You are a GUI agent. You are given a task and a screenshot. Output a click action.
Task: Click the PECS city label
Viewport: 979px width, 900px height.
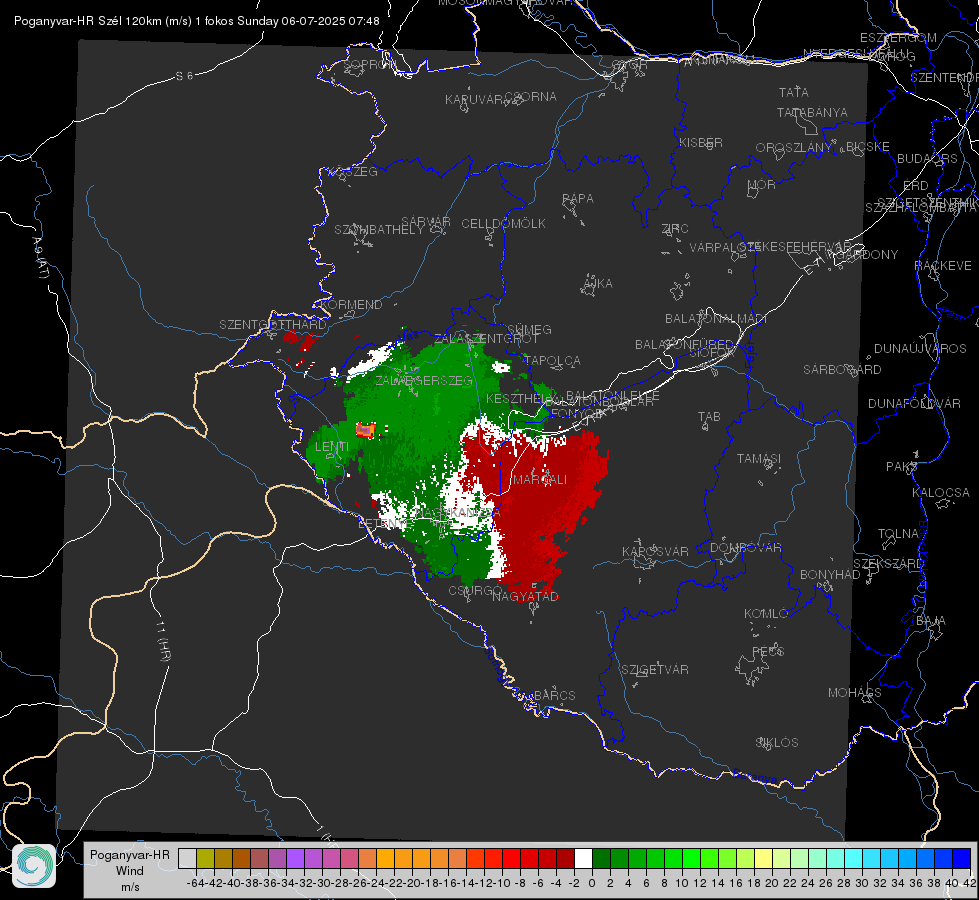click(x=767, y=651)
